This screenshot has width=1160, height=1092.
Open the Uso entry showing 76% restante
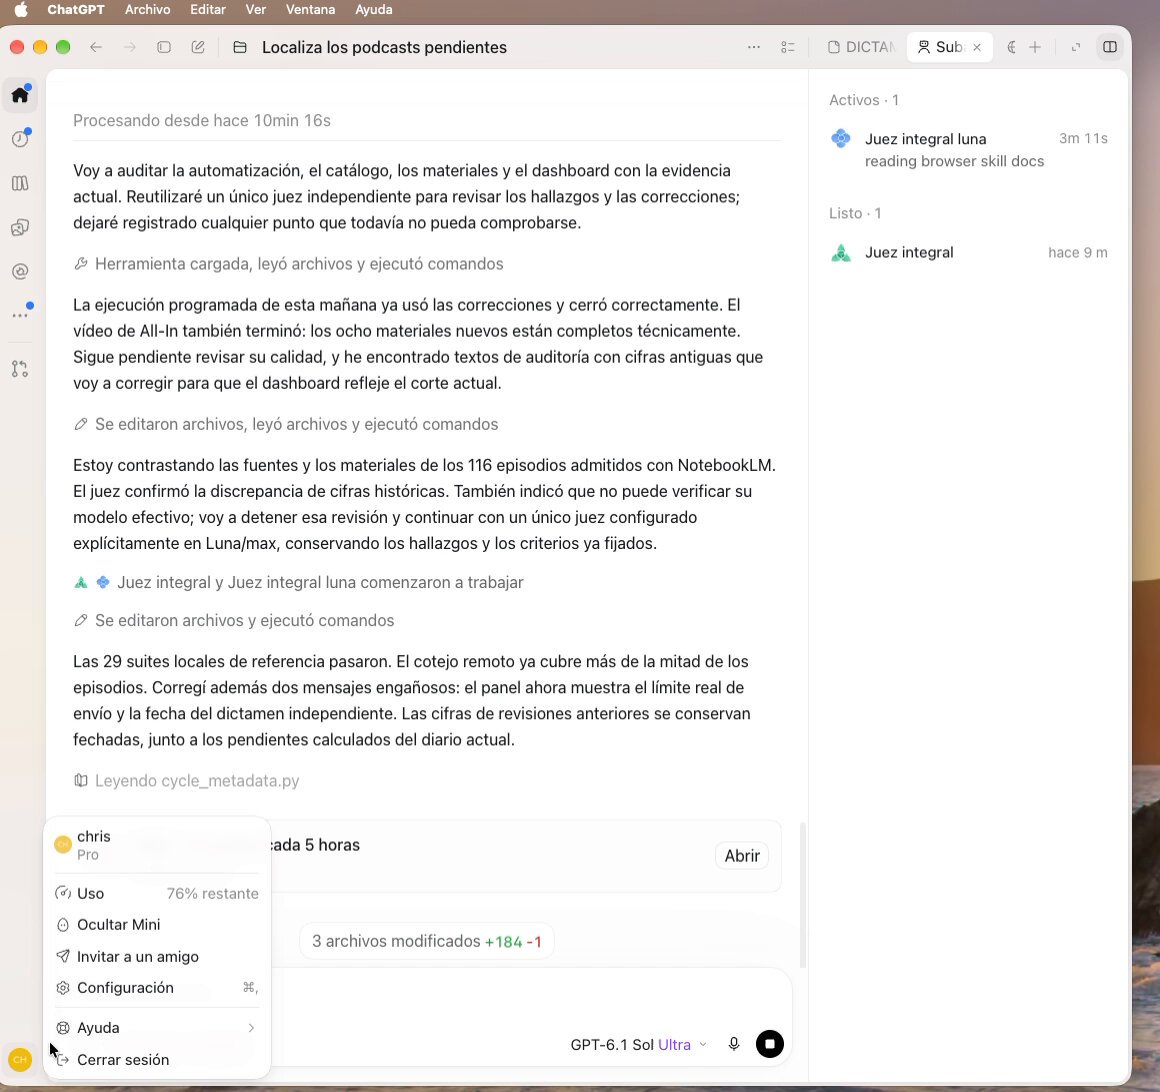tap(157, 894)
